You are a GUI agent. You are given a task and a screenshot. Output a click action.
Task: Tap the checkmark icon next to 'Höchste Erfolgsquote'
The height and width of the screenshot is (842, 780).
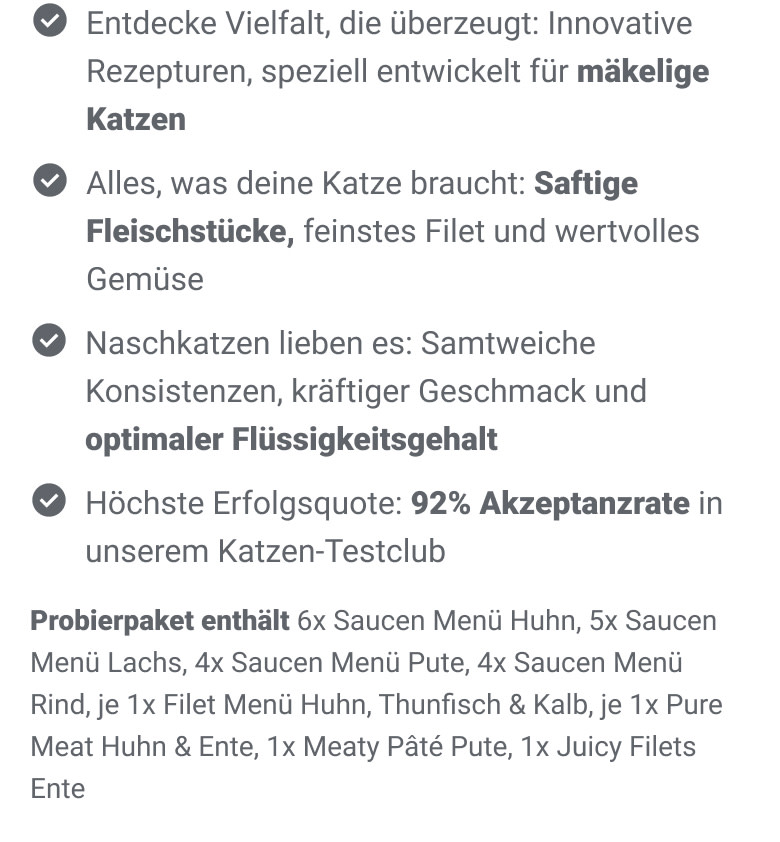[49, 500]
